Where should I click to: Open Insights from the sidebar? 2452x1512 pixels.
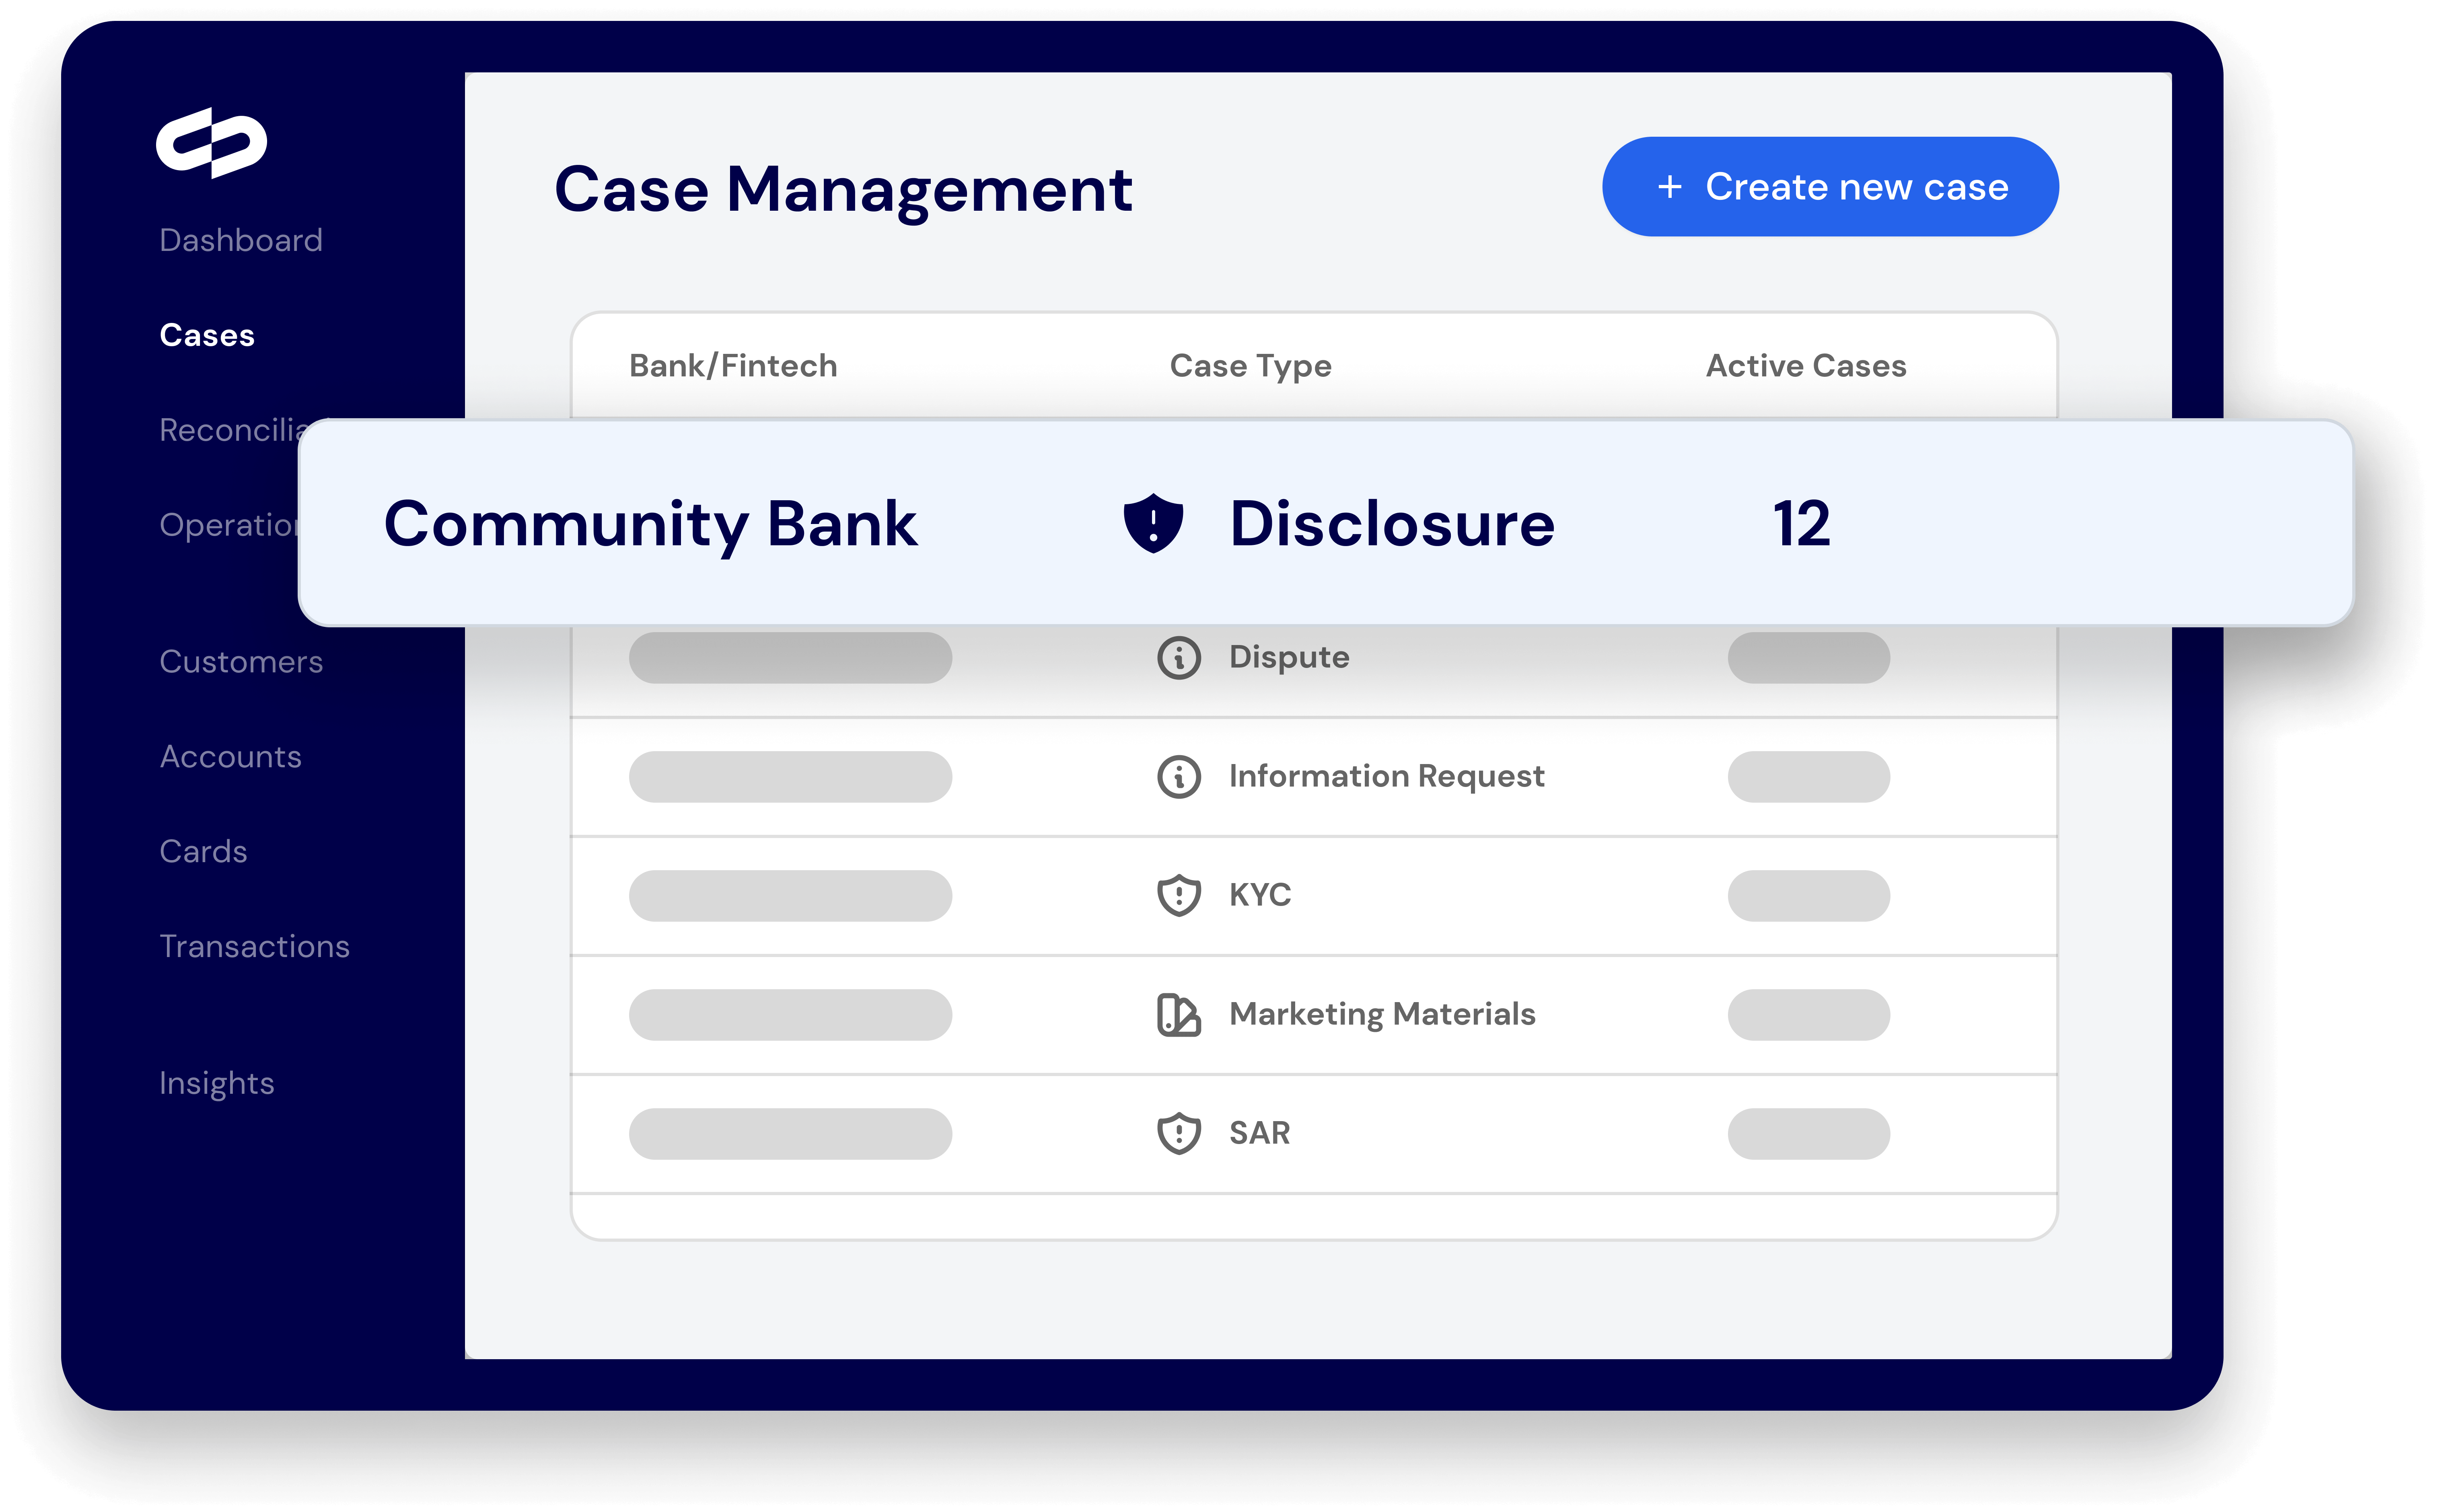tap(216, 1083)
